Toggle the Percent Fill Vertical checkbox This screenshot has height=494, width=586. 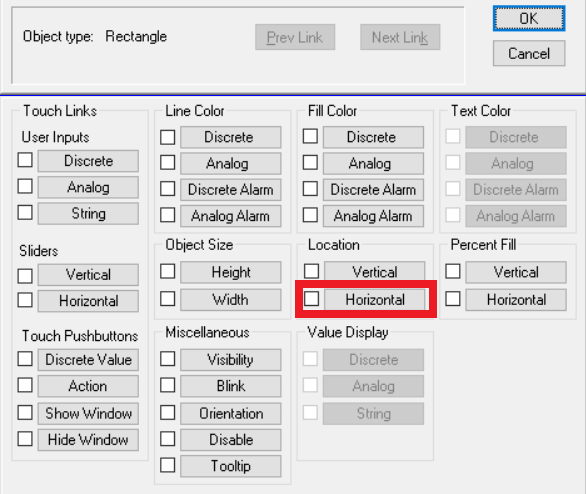point(453,271)
